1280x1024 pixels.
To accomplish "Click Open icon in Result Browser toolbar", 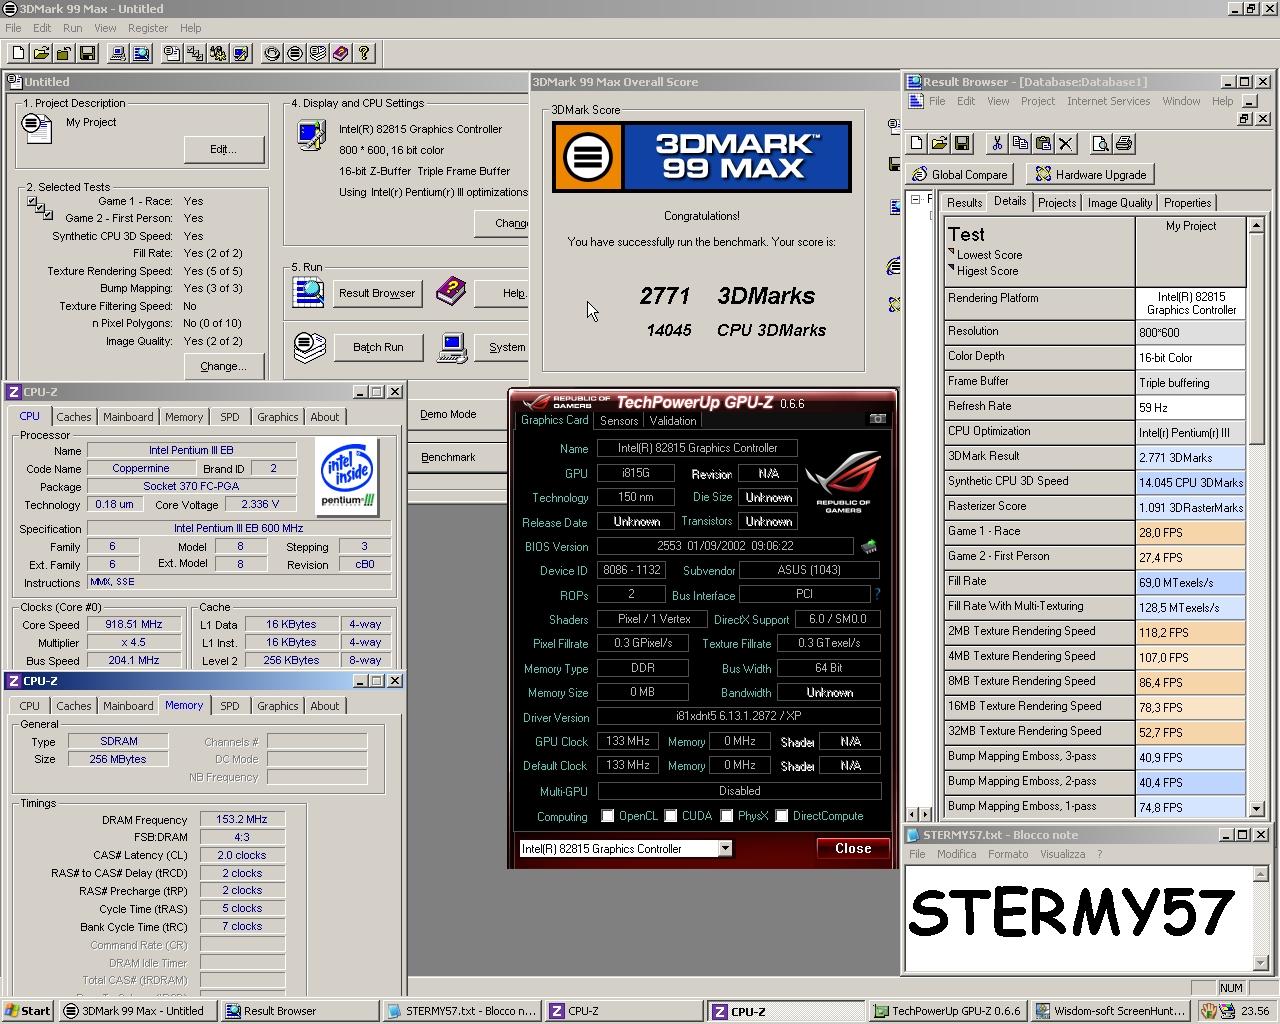I will pos(940,144).
